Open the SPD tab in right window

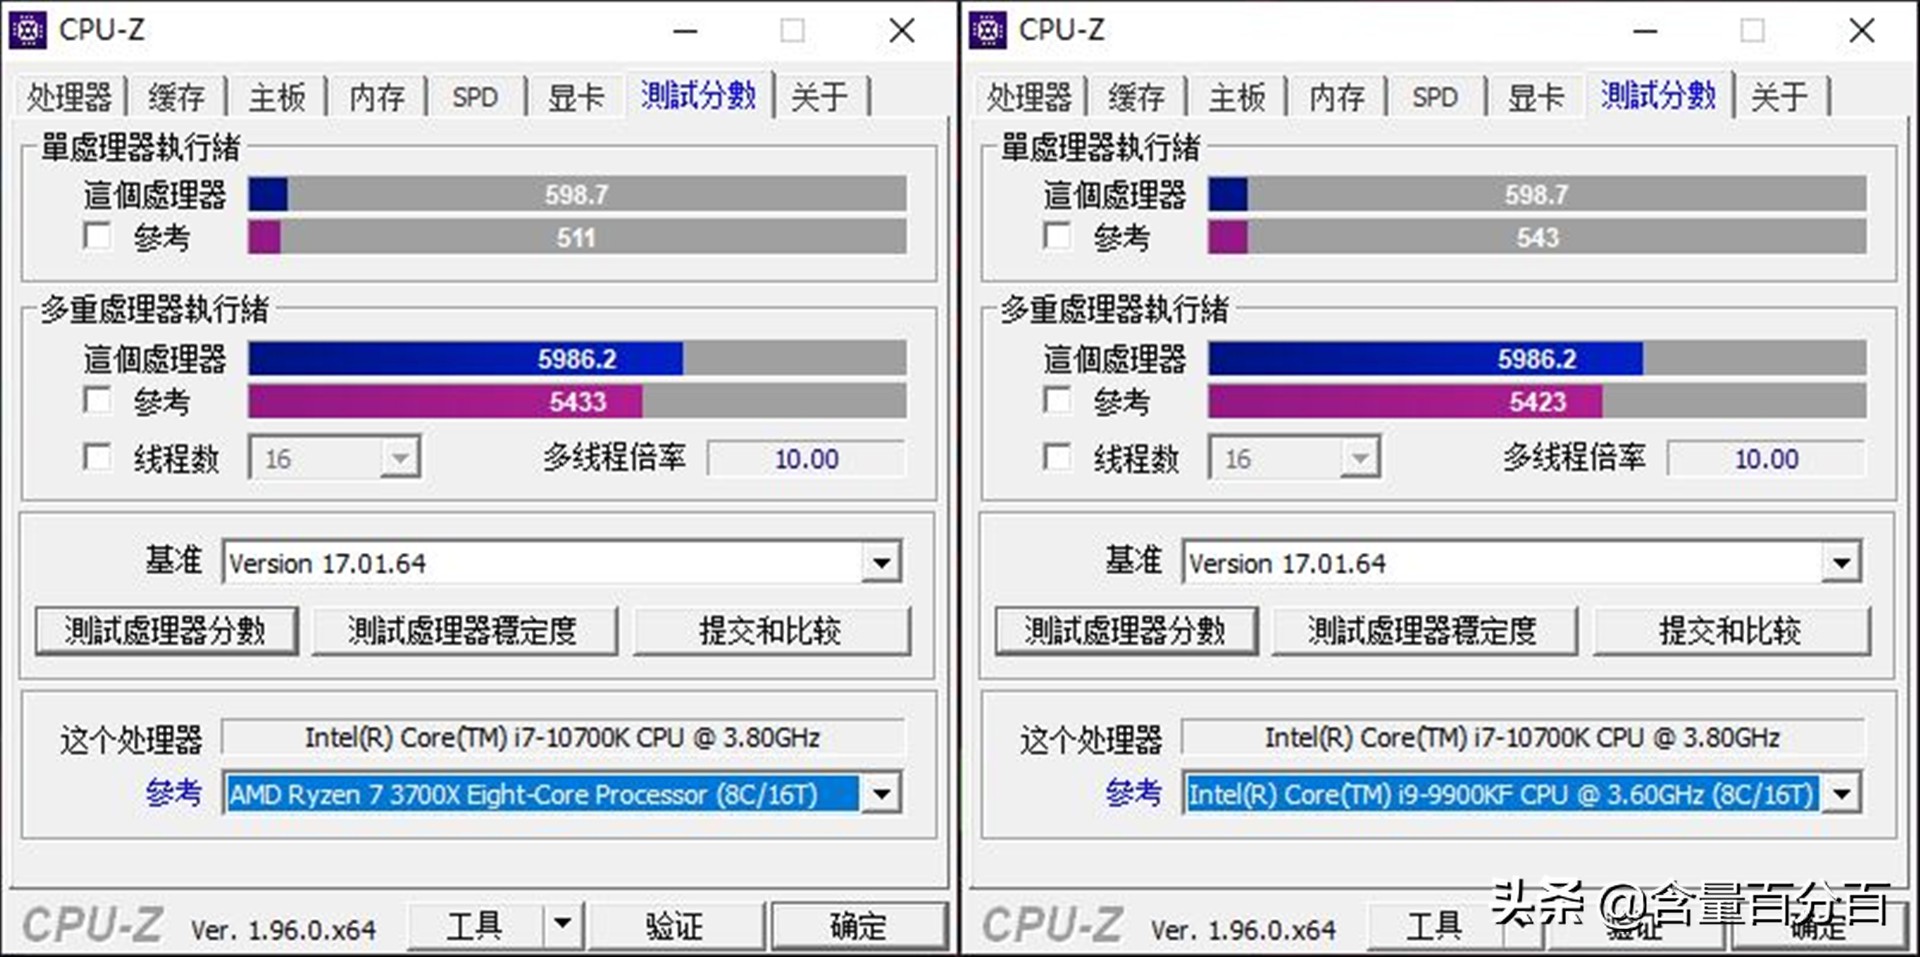[x=1434, y=96]
